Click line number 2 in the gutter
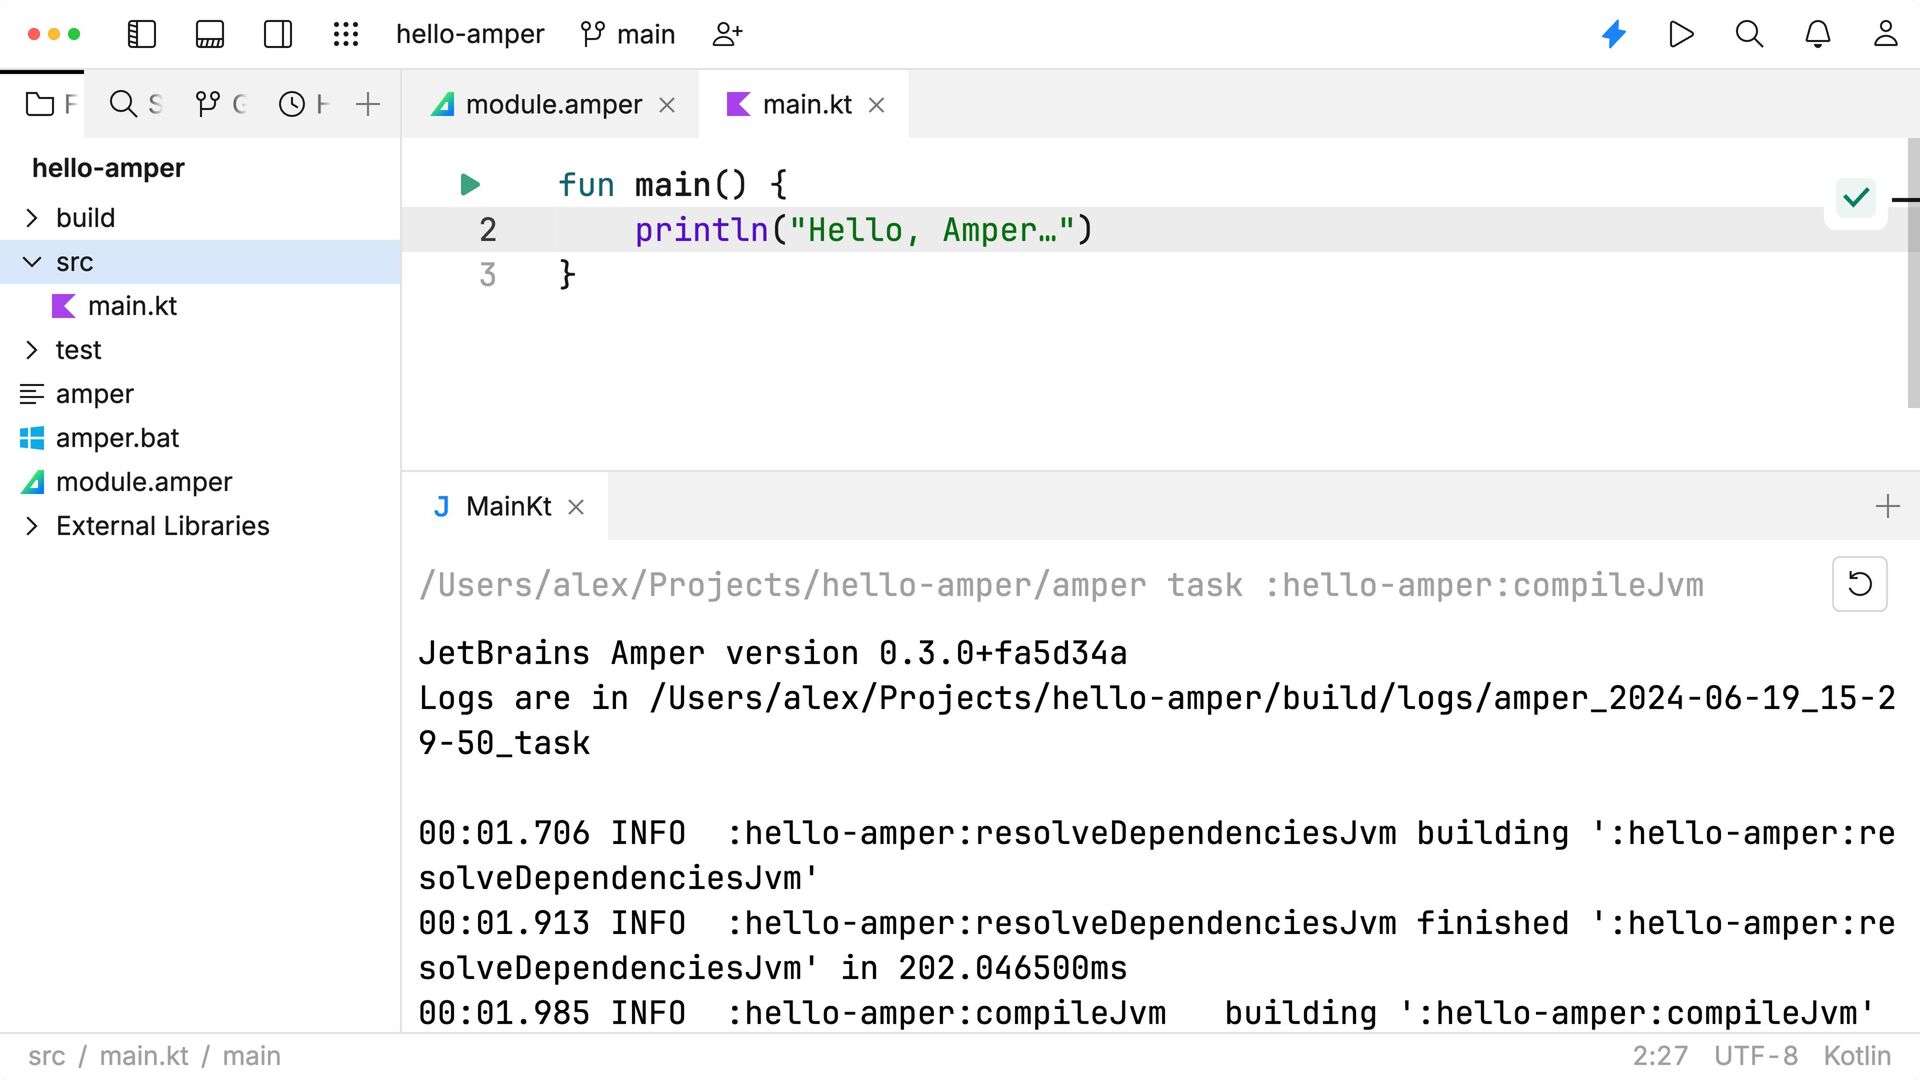The width and height of the screenshot is (1920, 1080). (x=488, y=230)
